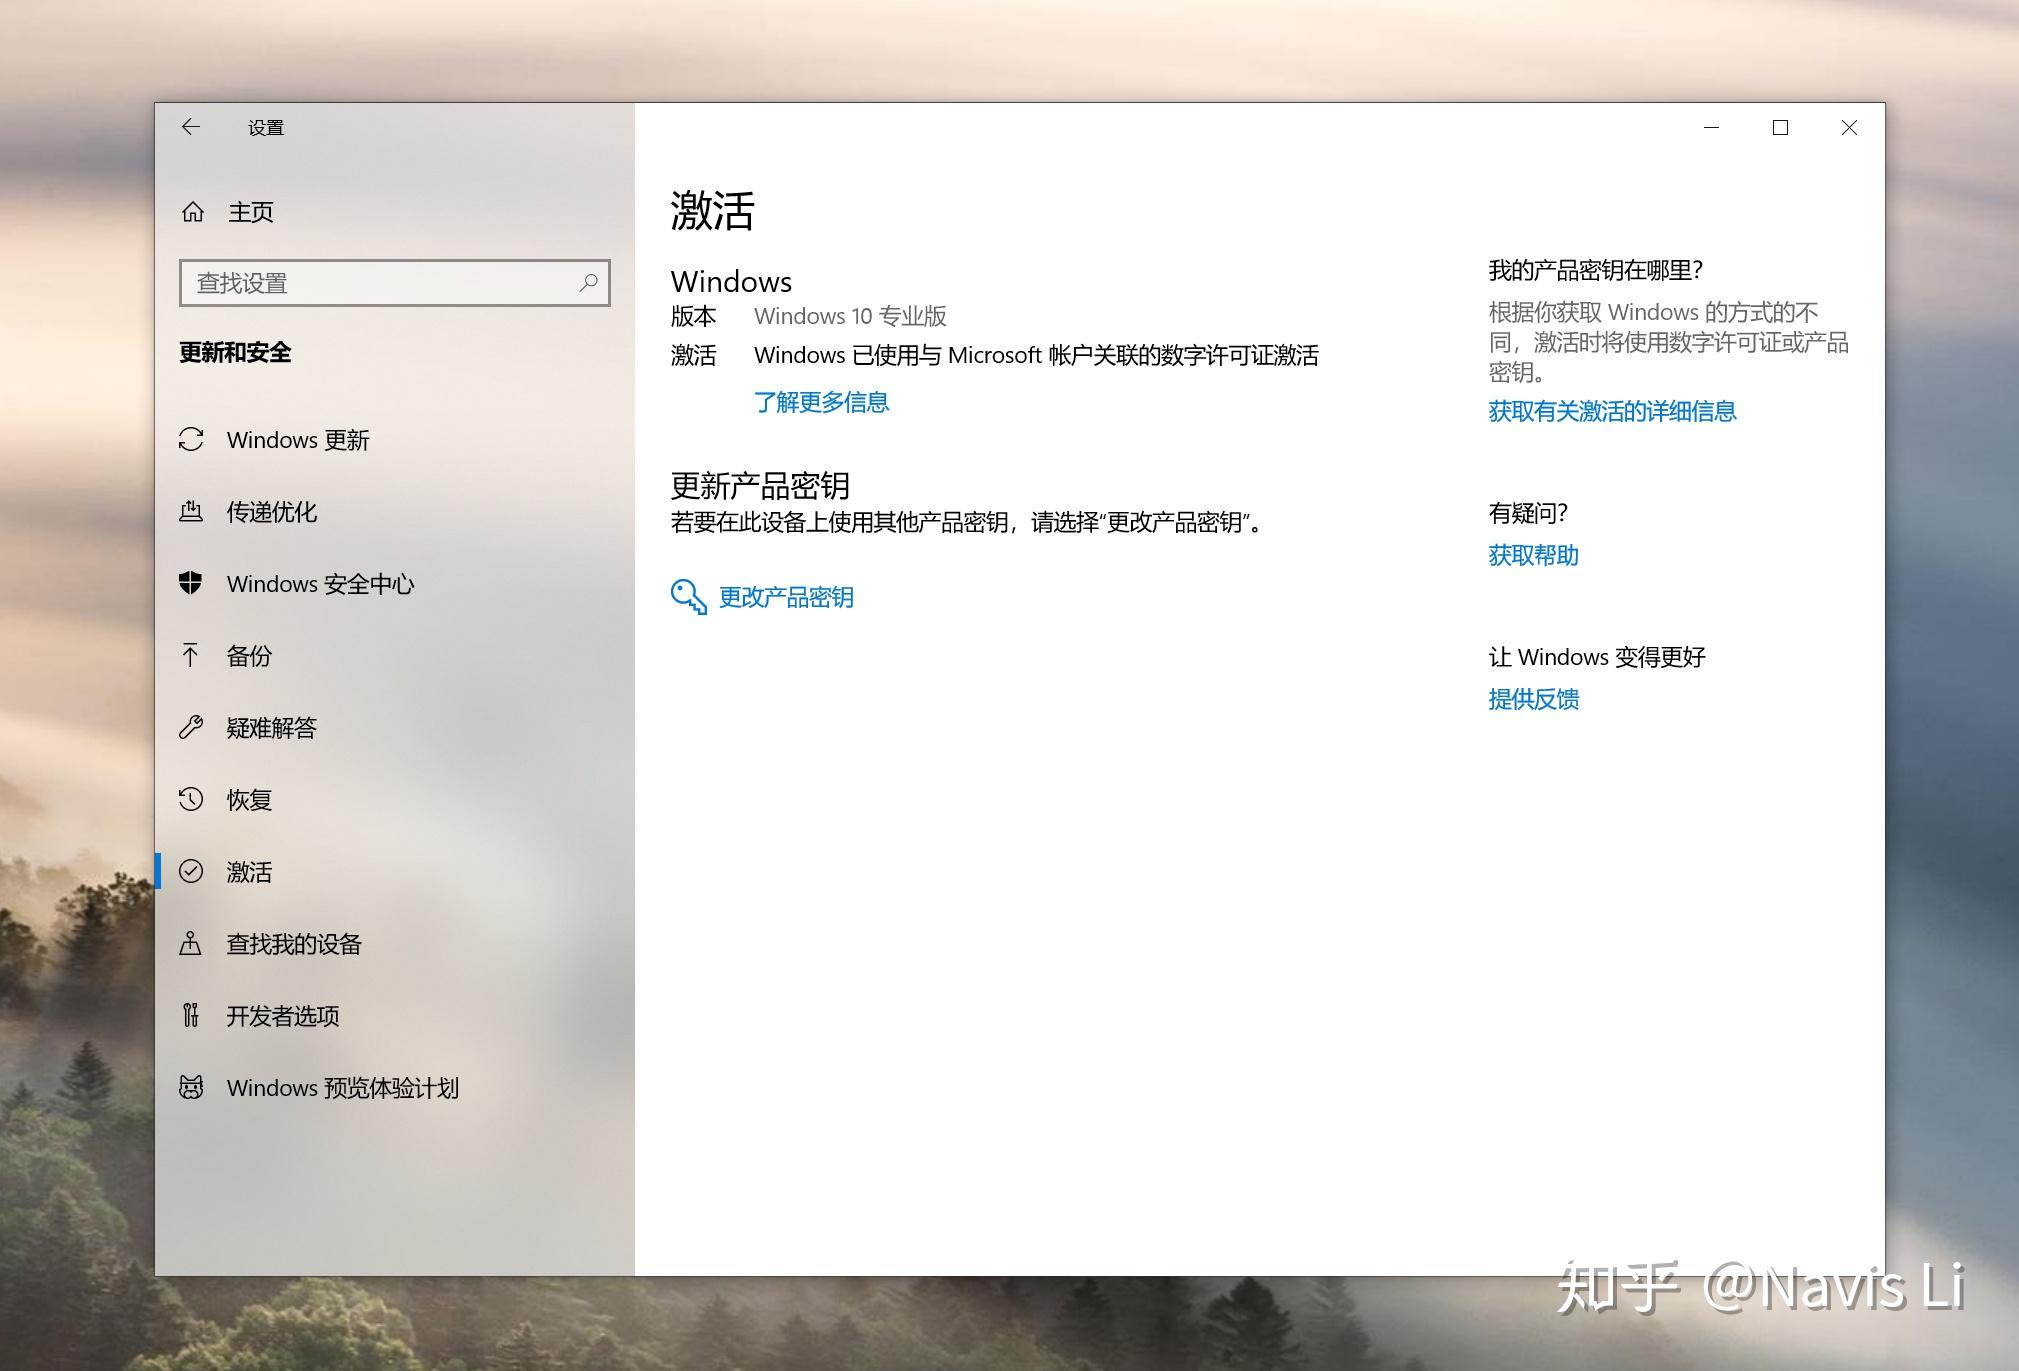Open the 备份 settings page
This screenshot has height=1371, width=2019.
point(395,656)
